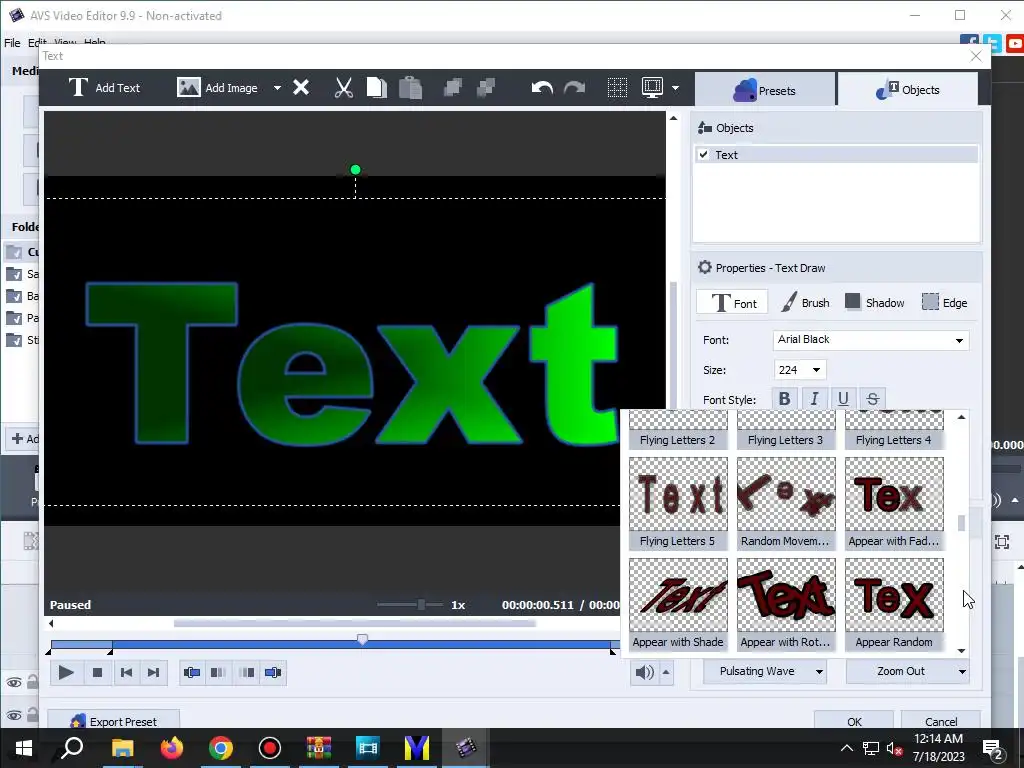Delete the object with the X icon
This screenshot has height=768, width=1024.
(x=301, y=88)
